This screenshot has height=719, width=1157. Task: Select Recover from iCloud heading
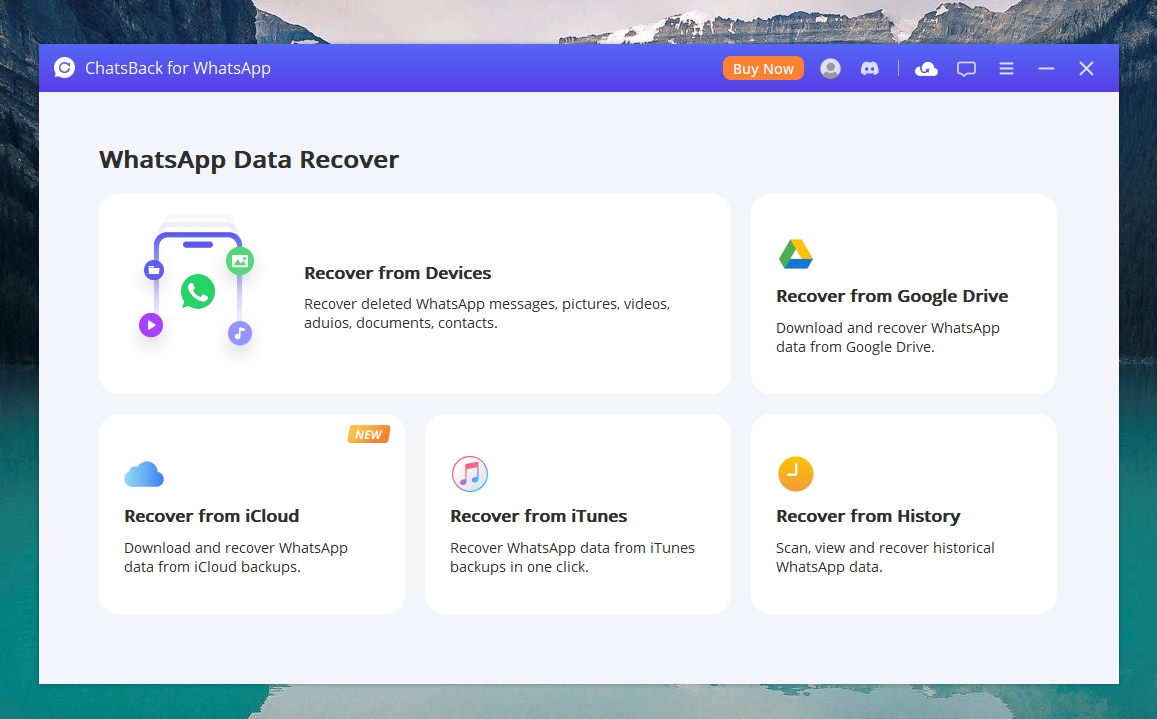click(x=212, y=516)
